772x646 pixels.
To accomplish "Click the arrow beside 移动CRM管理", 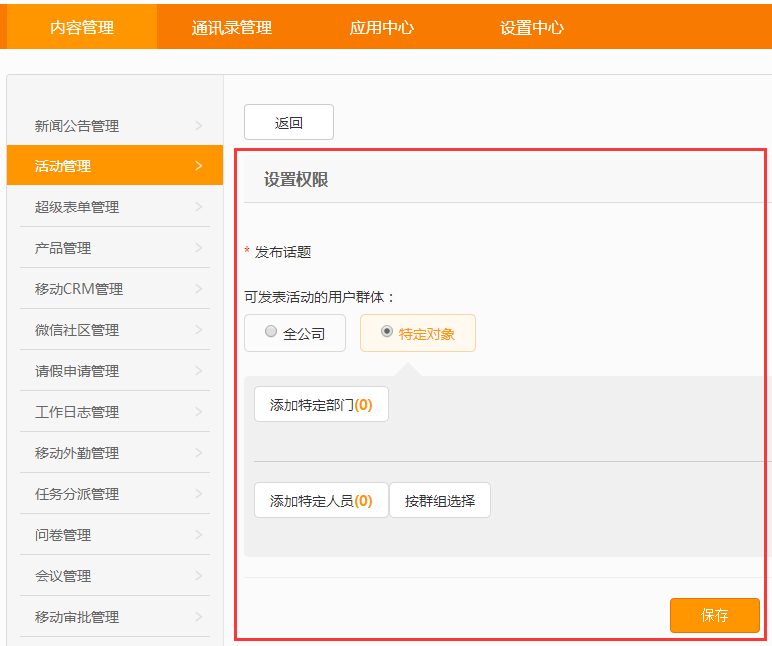I will point(199,289).
